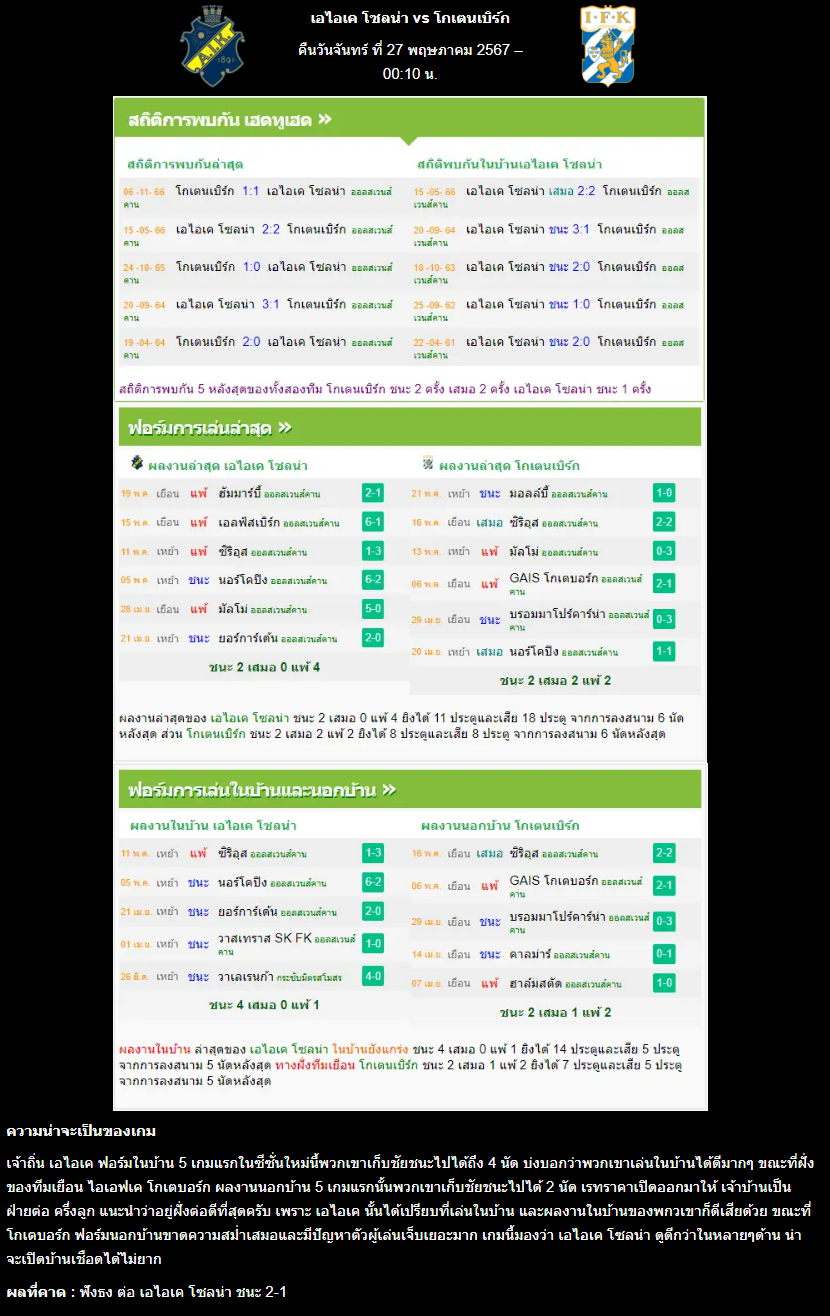Click the green 0-3 badge in Göteborg's มัลโม่ row
Image resolution: width=830 pixels, height=1316 pixels.
pos(664,550)
